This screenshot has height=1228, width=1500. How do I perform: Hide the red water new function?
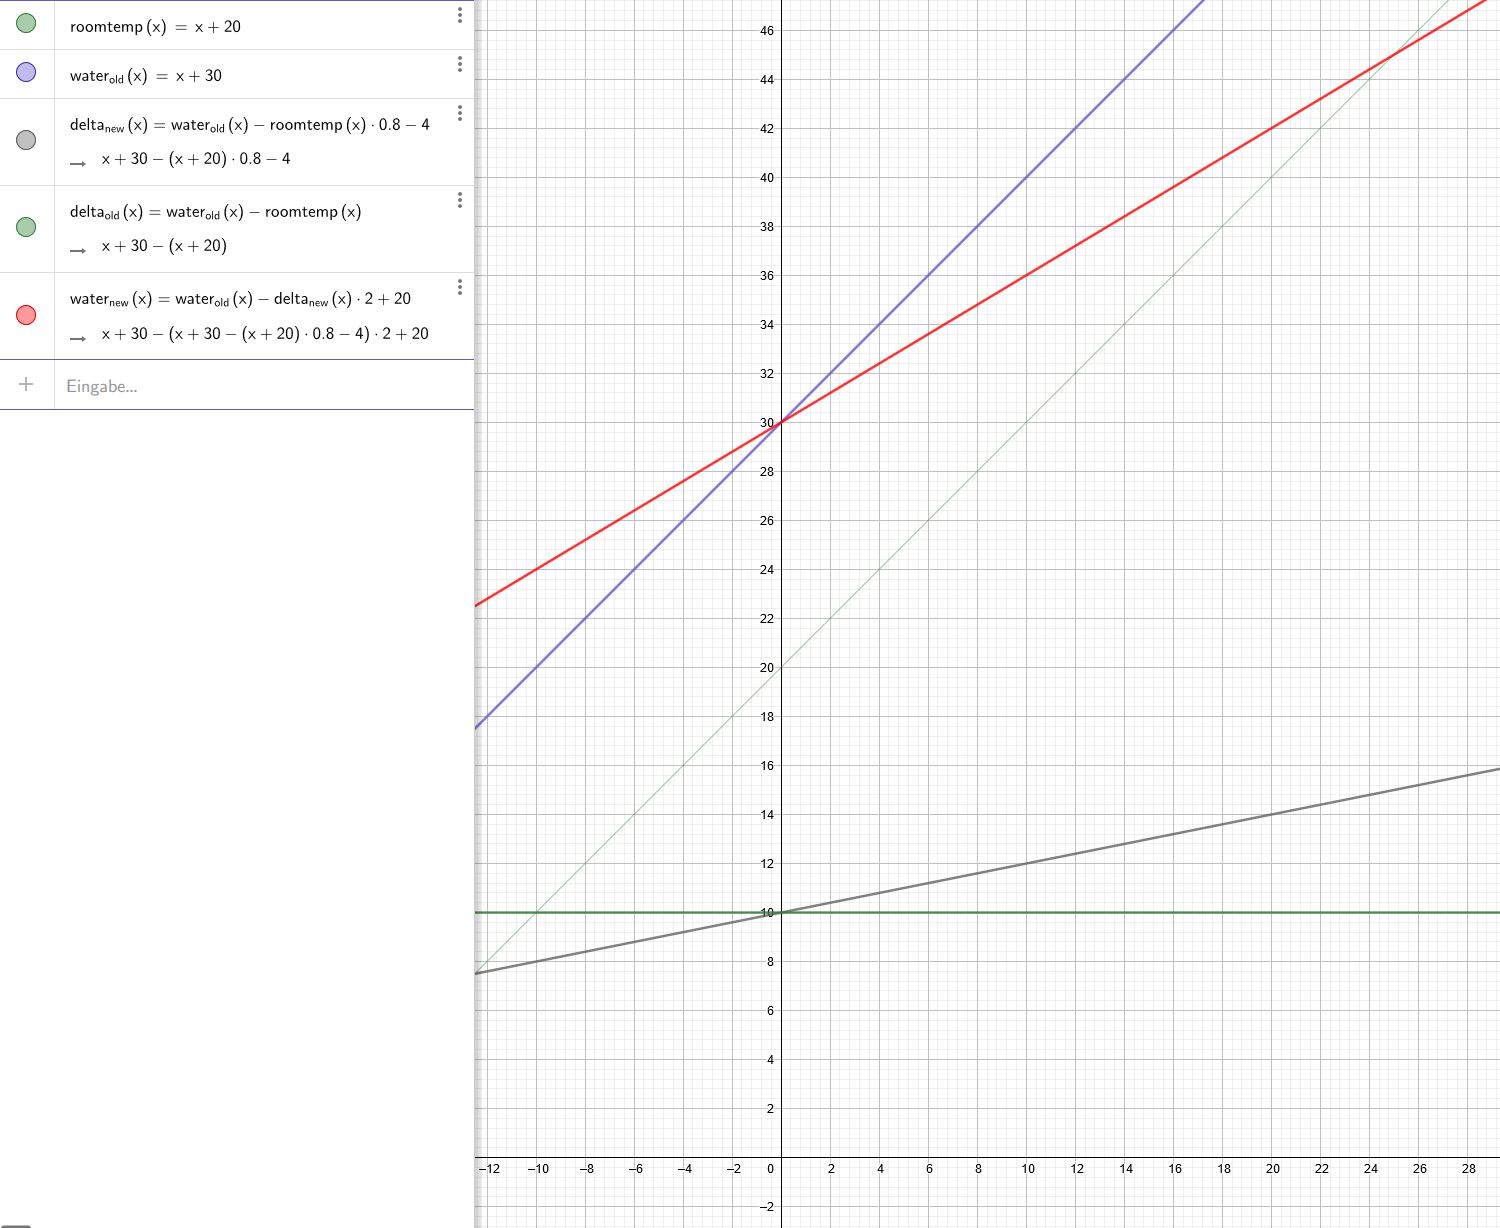click(26, 315)
